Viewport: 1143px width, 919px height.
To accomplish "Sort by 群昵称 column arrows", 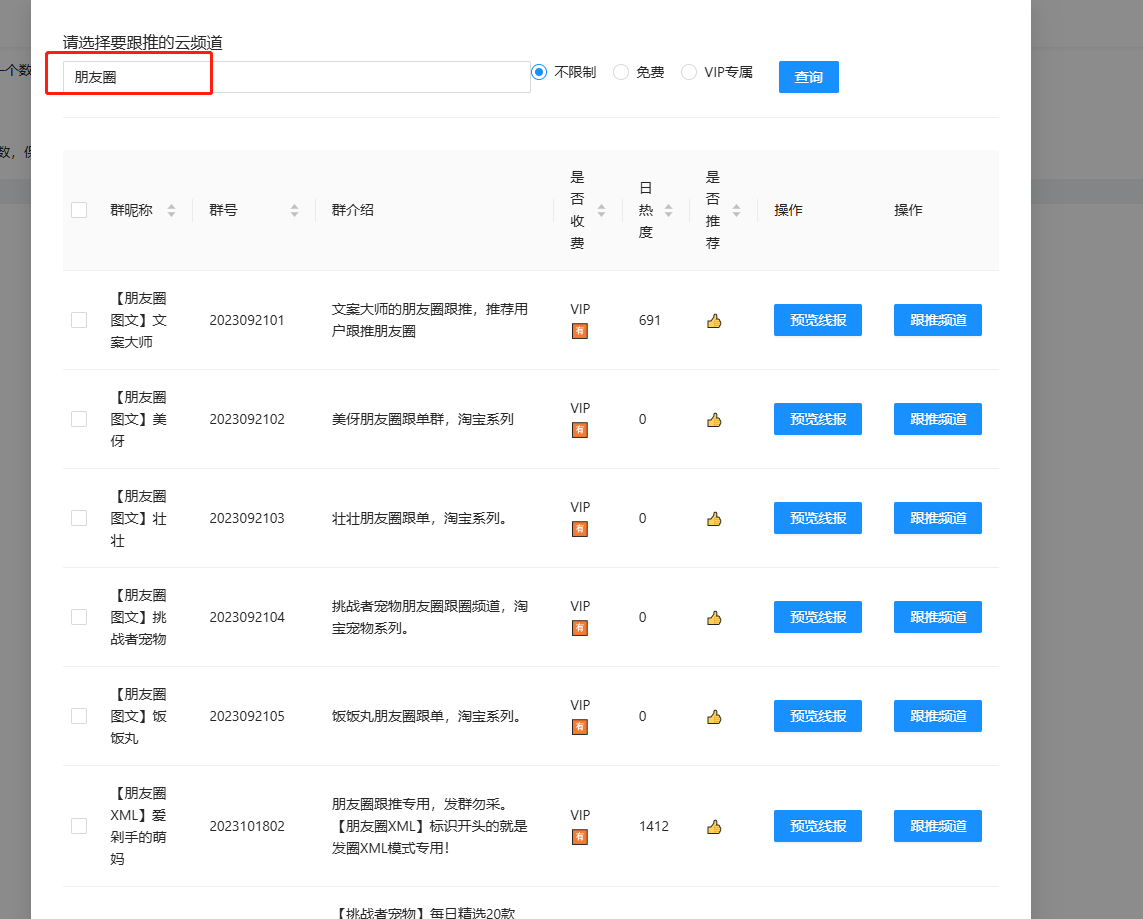I will [171, 211].
